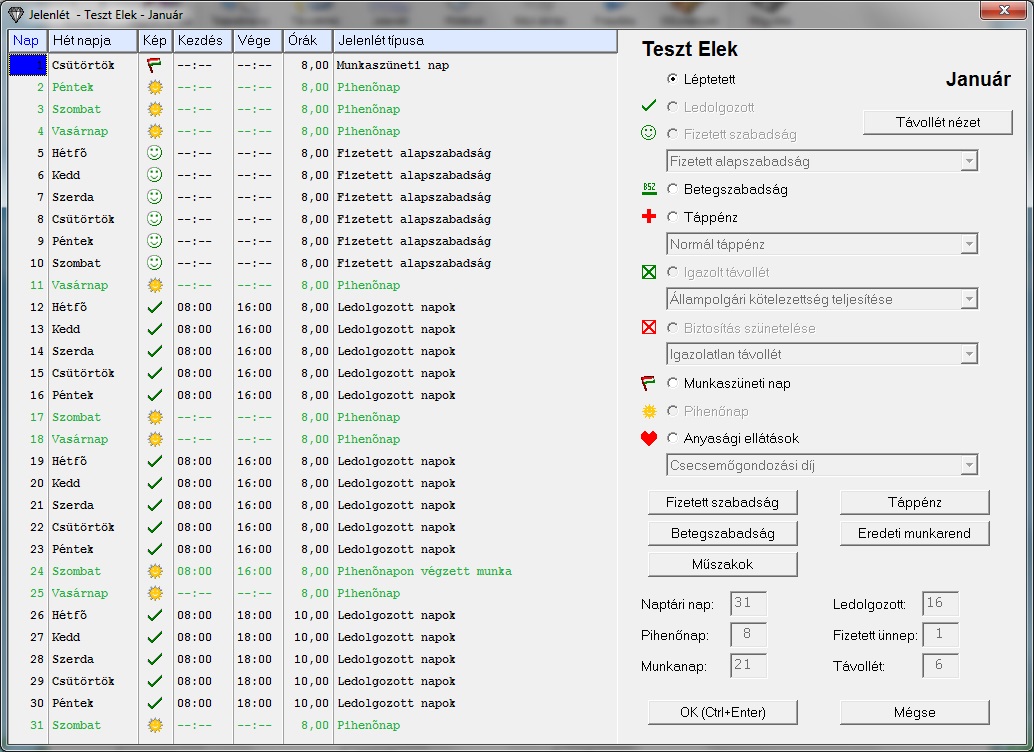Sort by the Hét napja column header

(92, 41)
